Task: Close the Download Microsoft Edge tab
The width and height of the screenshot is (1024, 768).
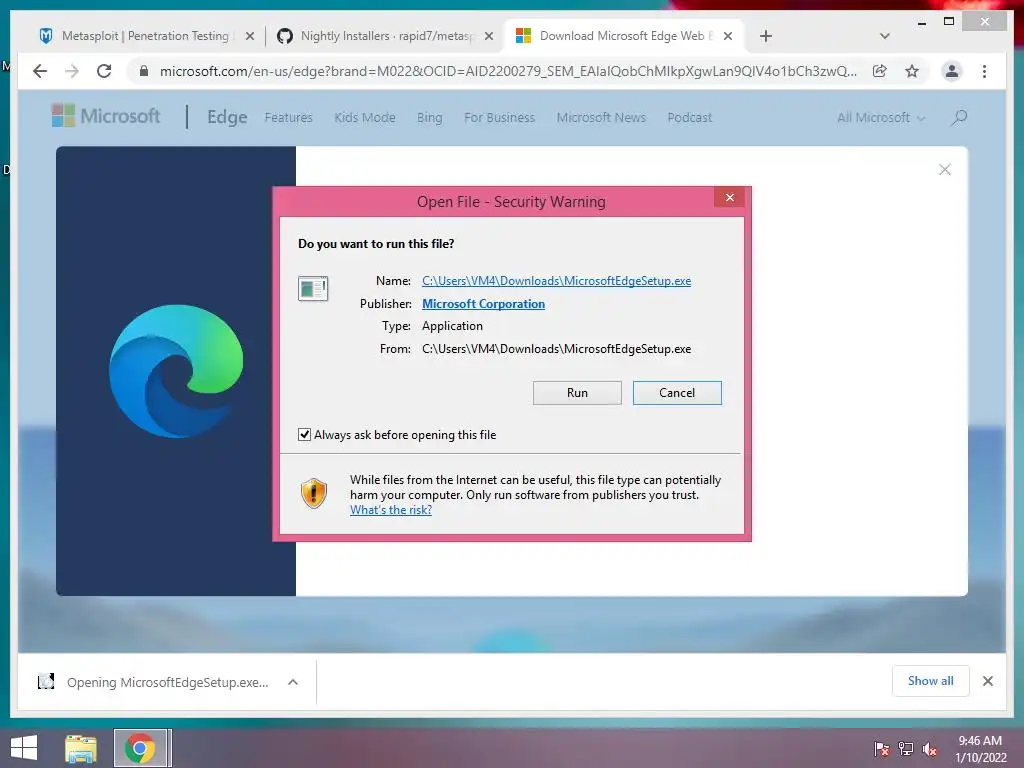Action: tap(728, 37)
